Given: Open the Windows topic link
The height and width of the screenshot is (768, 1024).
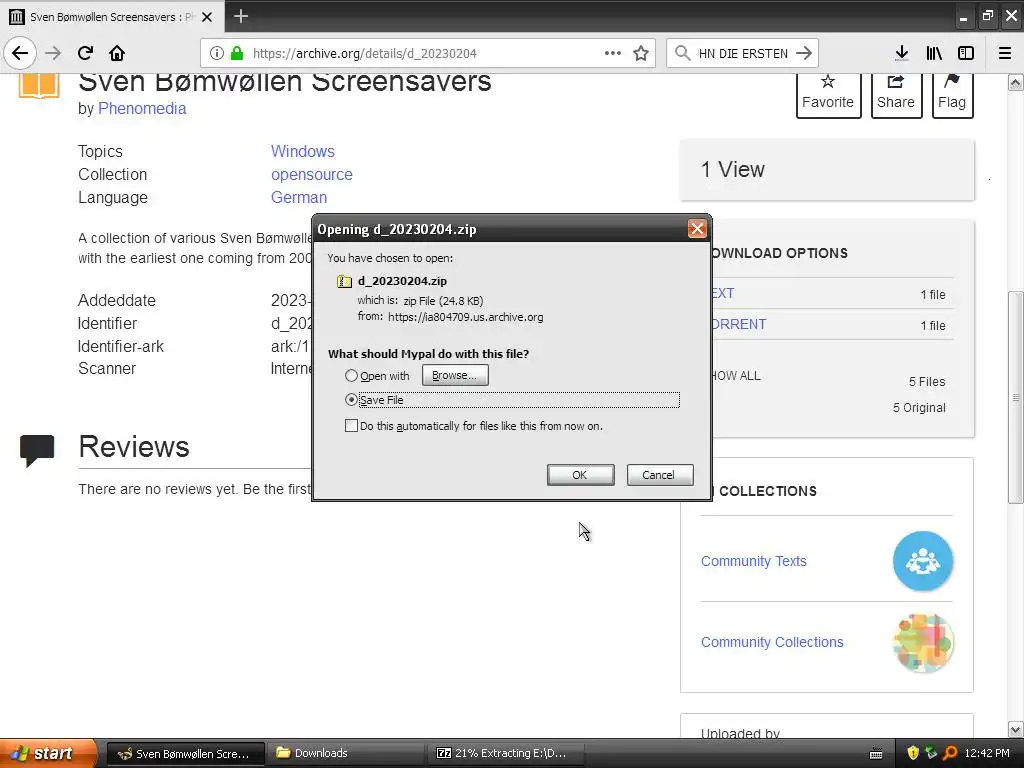Looking at the screenshot, I should pyautogui.click(x=302, y=151).
